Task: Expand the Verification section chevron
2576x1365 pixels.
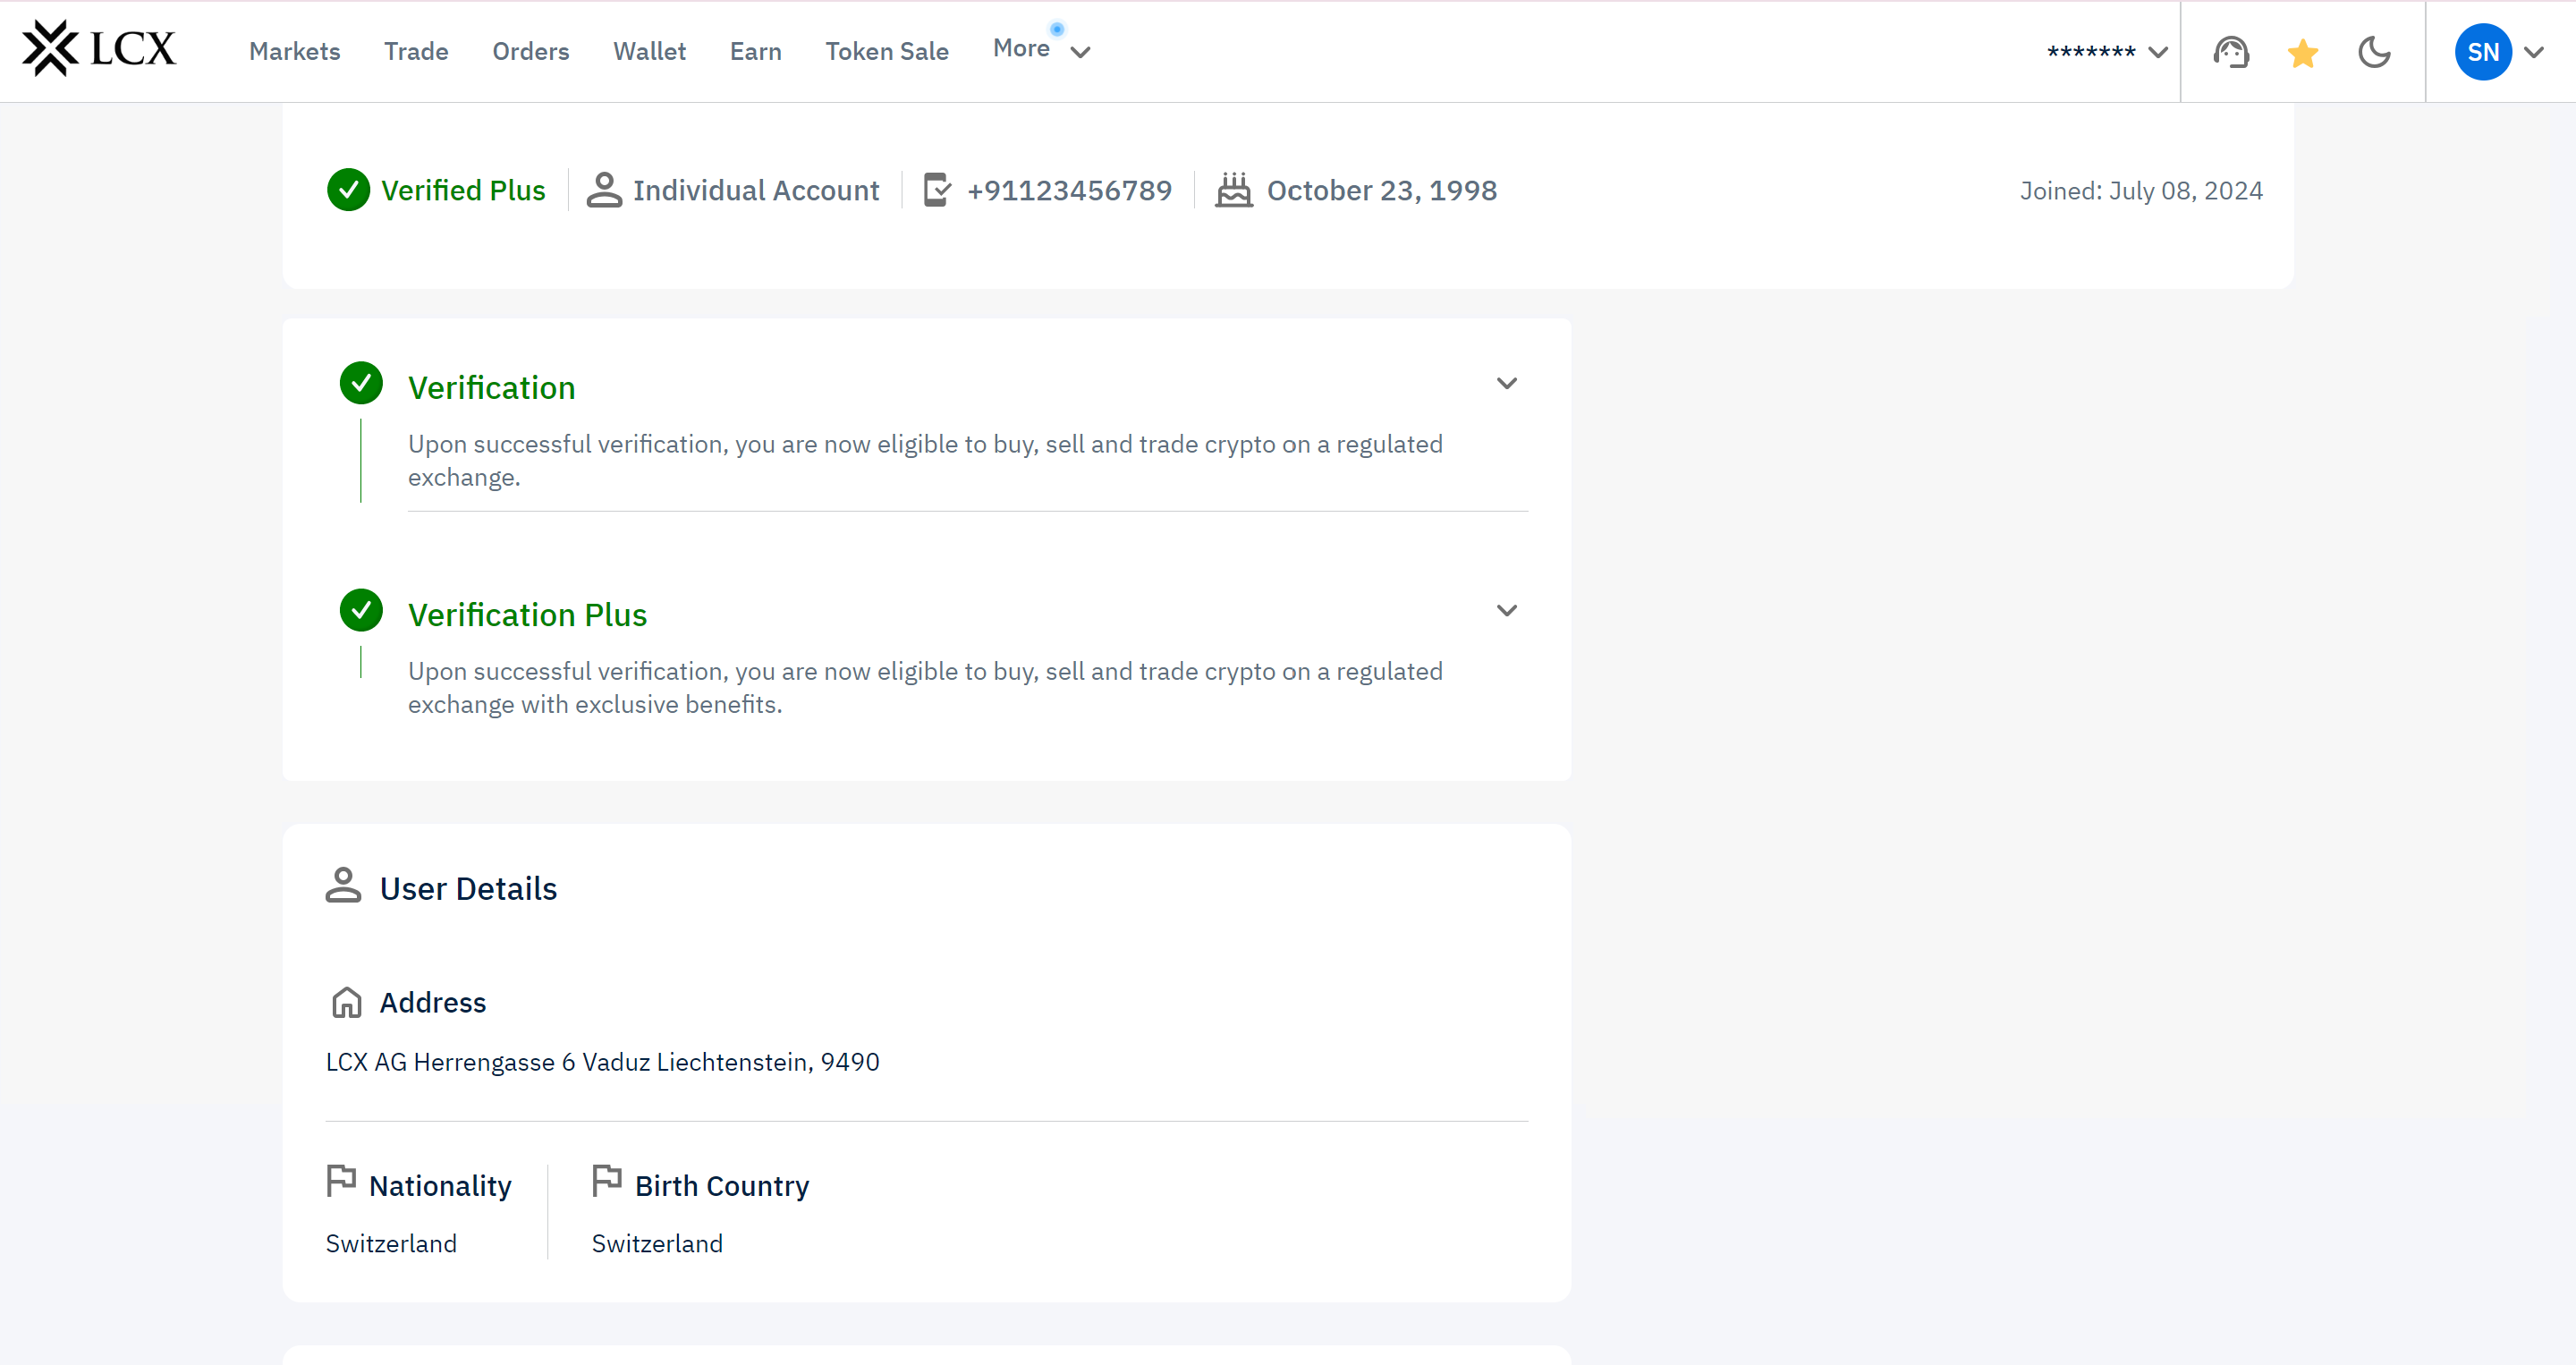Action: click(1506, 384)
